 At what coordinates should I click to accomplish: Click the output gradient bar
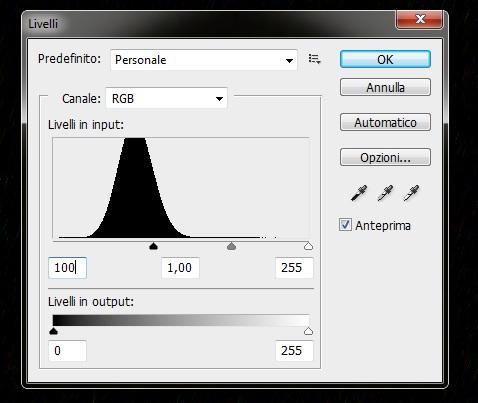point(181,320)
